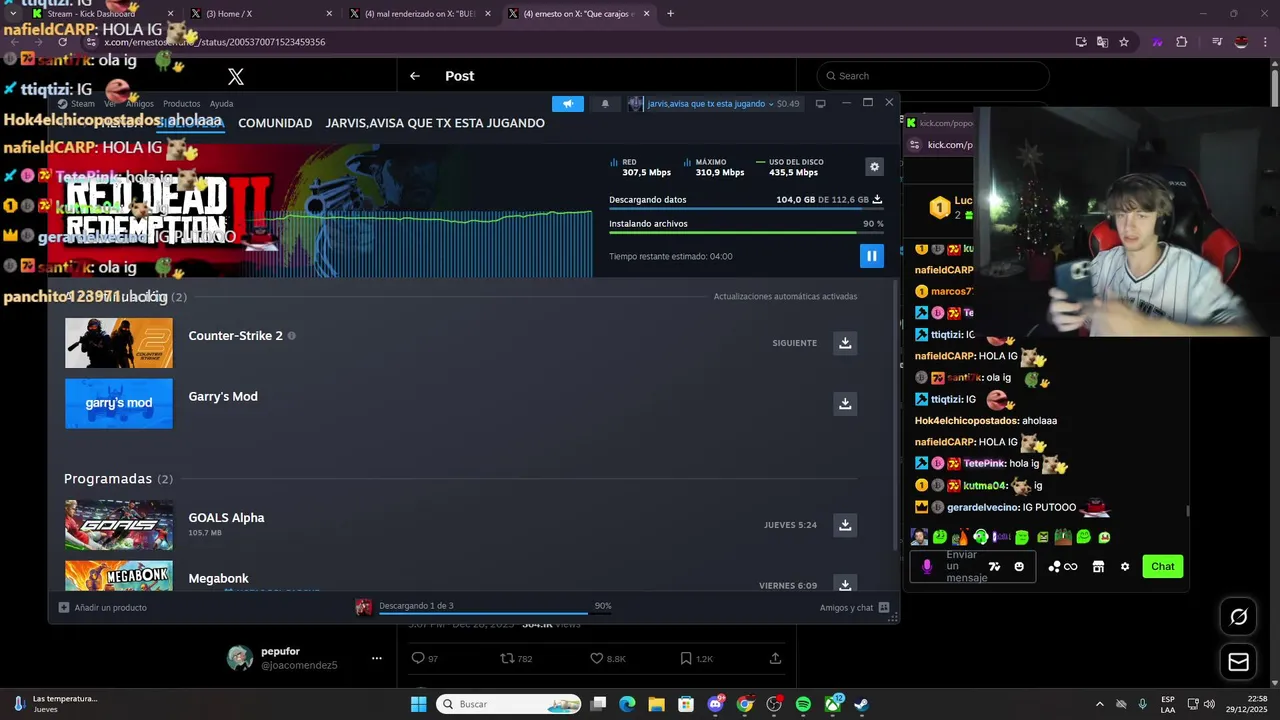Repost the X post with 782 reposts

(x=516, y=659)
